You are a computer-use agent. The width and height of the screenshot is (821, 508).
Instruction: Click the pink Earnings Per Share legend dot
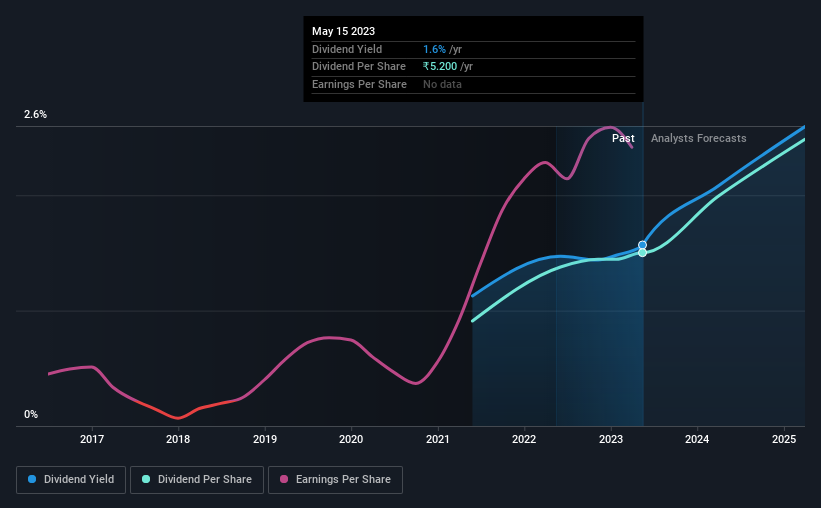click(284, 479)
